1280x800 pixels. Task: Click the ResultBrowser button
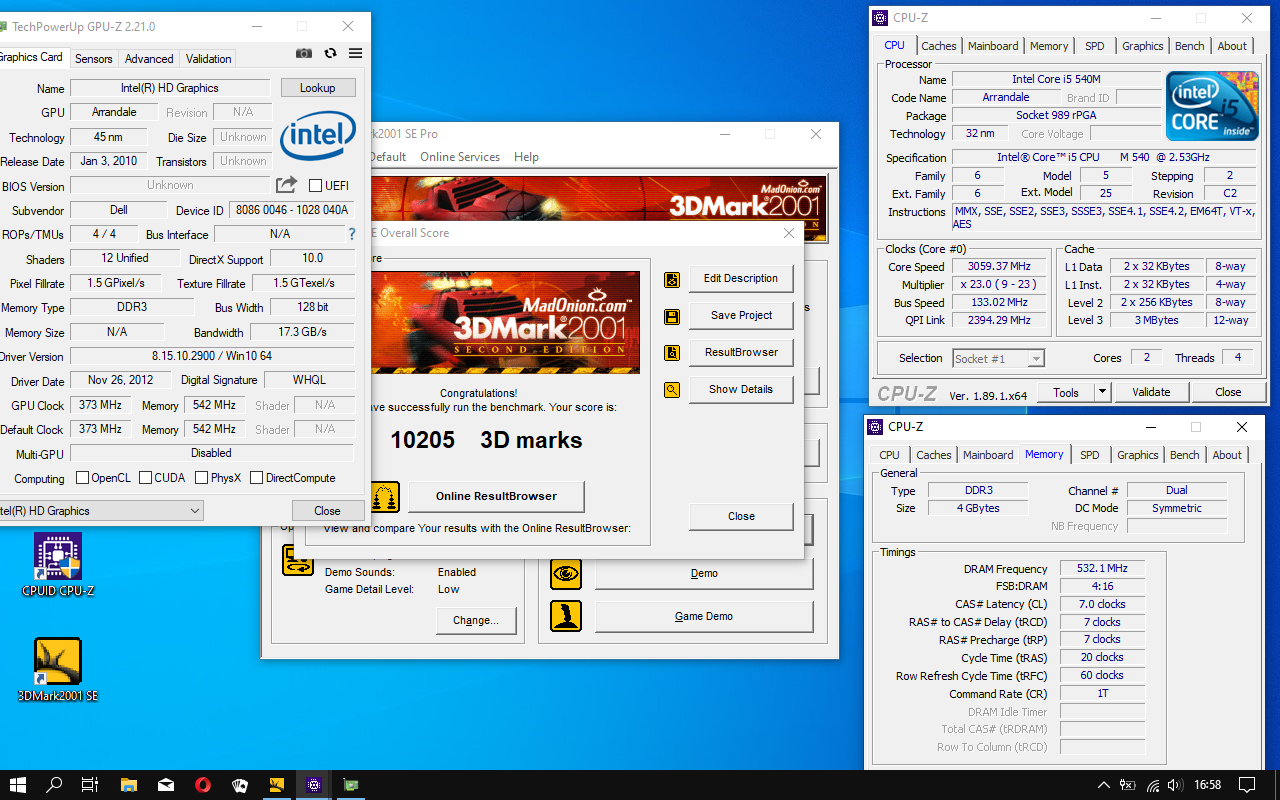[741, 353]
